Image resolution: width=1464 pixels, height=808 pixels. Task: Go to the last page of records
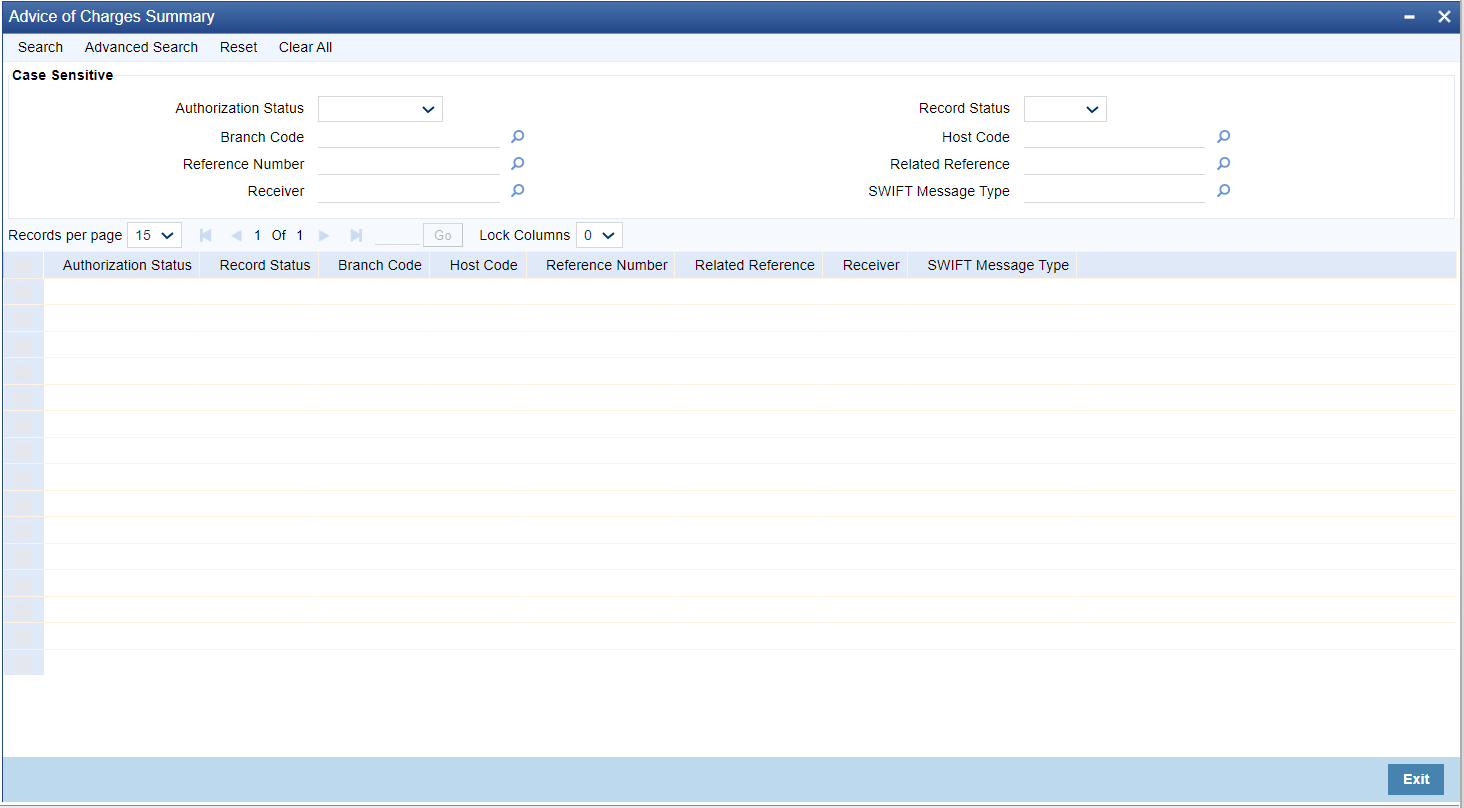[355, 235]
